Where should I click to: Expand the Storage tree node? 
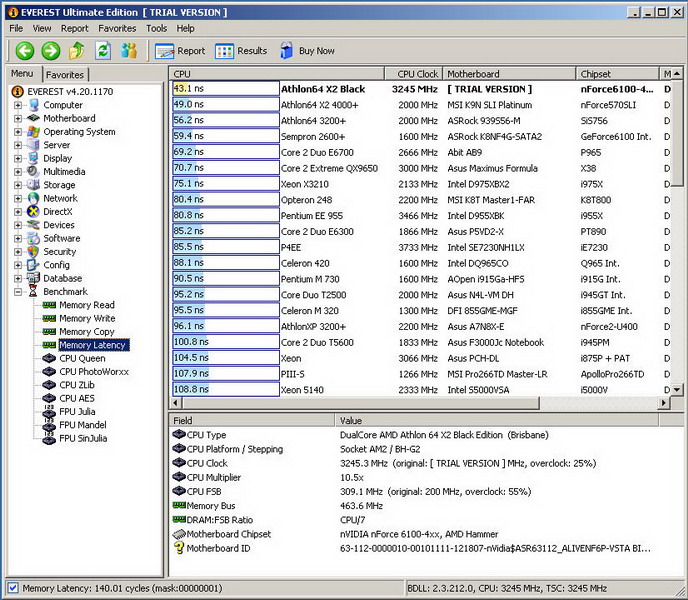coord(18,185)
